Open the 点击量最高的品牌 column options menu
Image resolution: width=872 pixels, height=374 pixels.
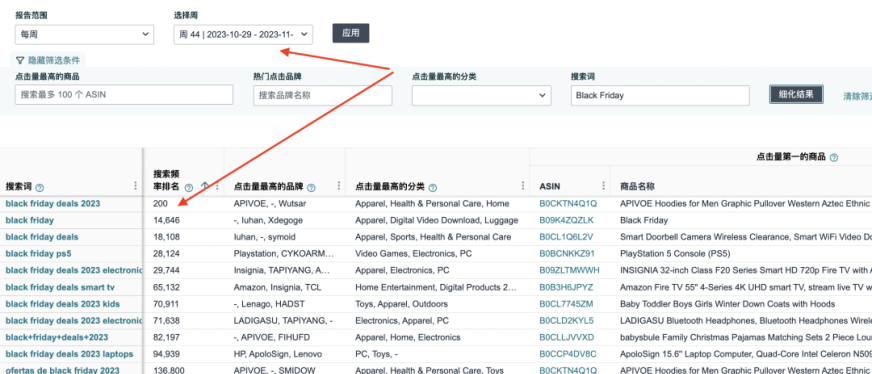(x=338, y=186)
